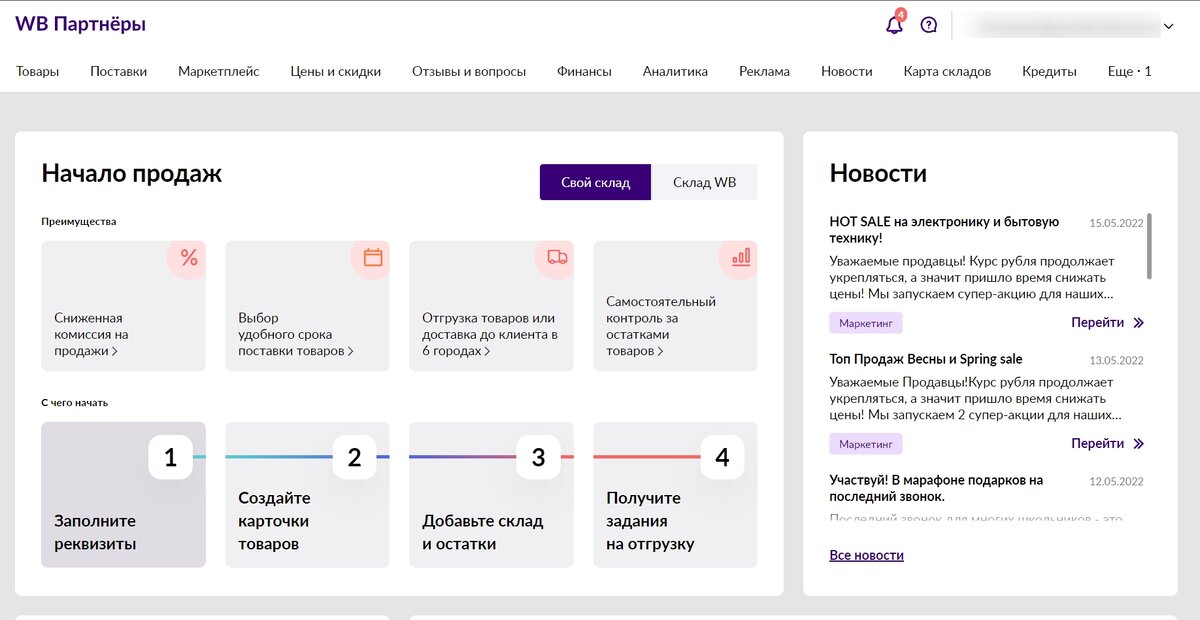Open Топ Продаж Весны и Spring sale headline
Viewport: 1200px width, 620px height.
926,359
